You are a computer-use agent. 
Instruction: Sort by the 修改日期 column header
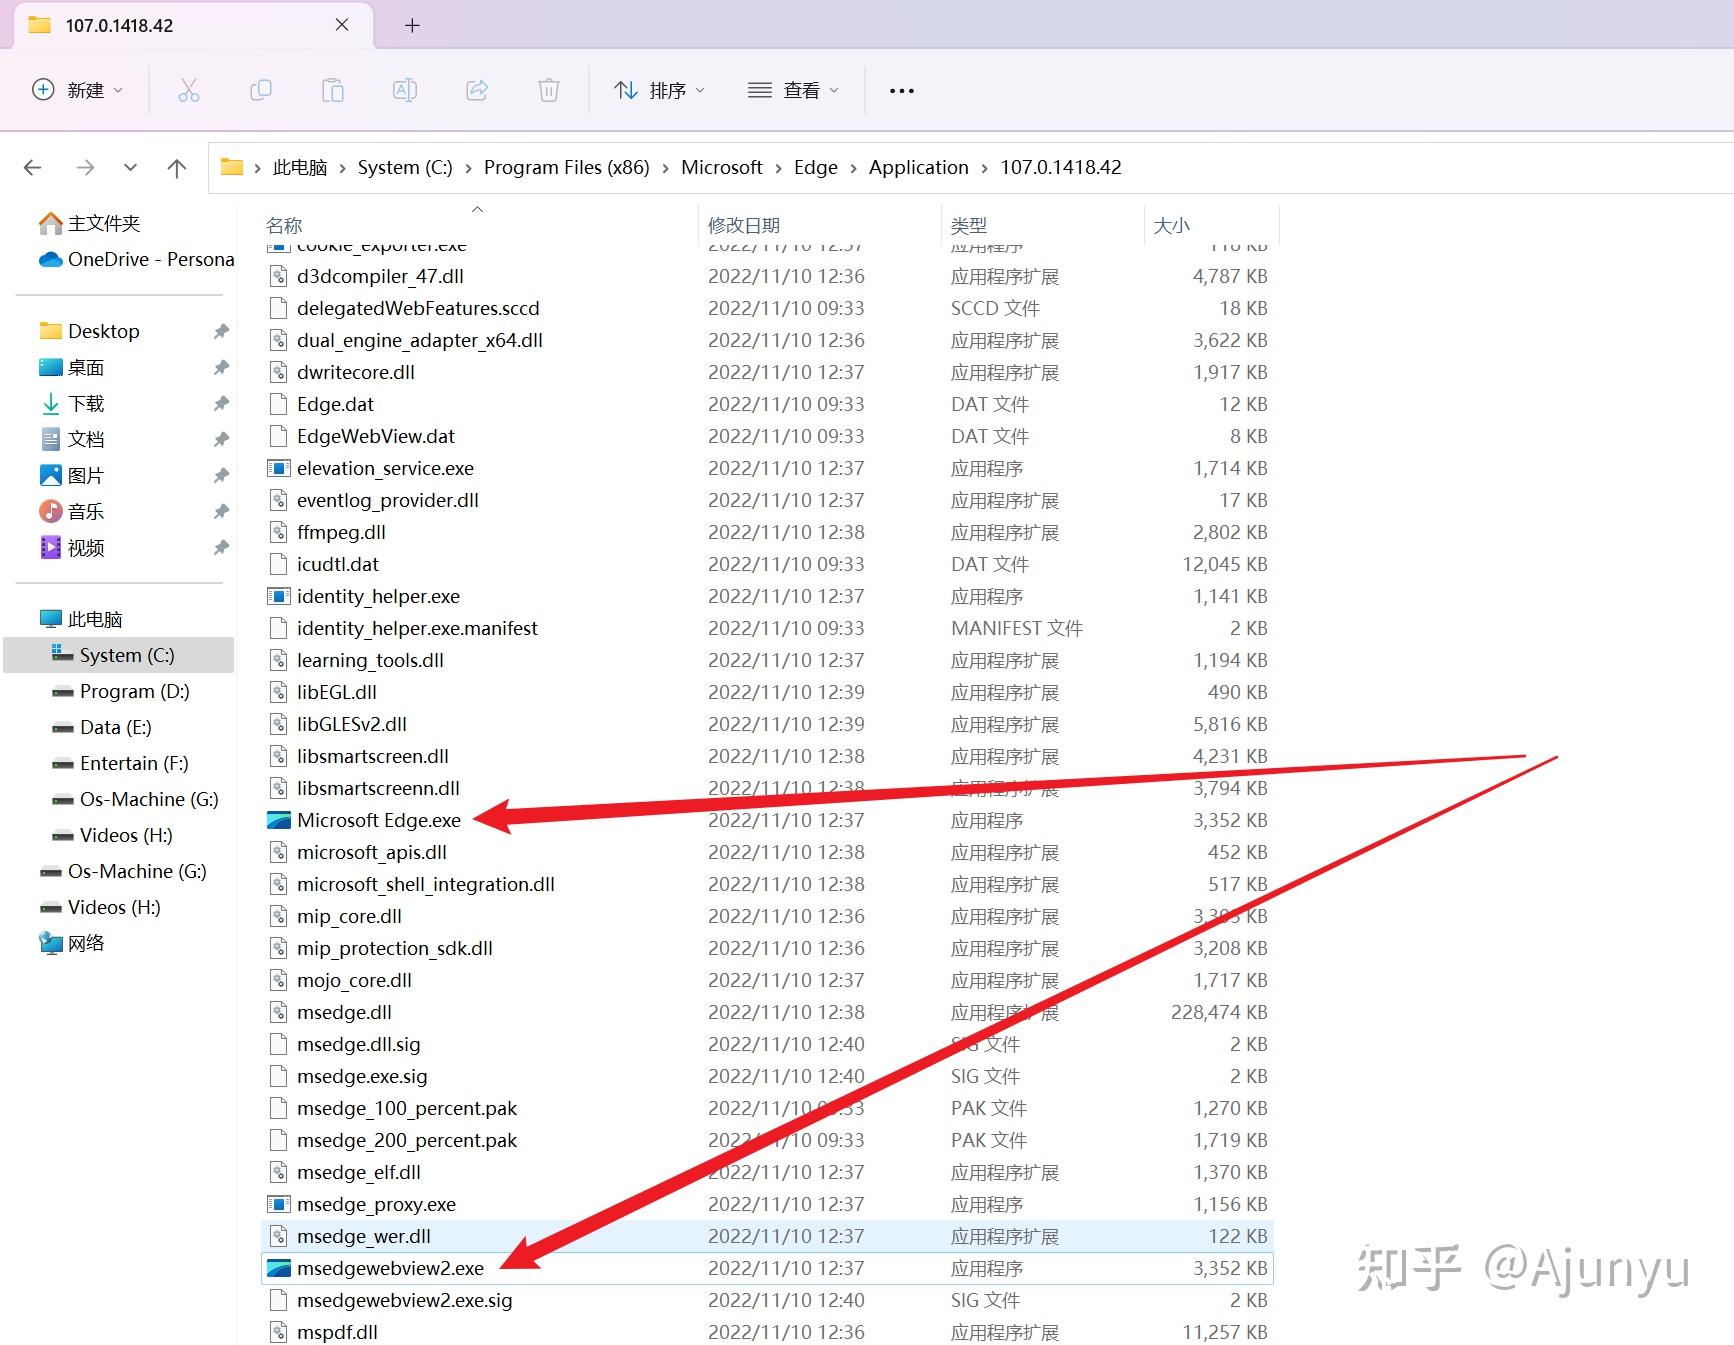pyautogui.click(x=744, y=225)
